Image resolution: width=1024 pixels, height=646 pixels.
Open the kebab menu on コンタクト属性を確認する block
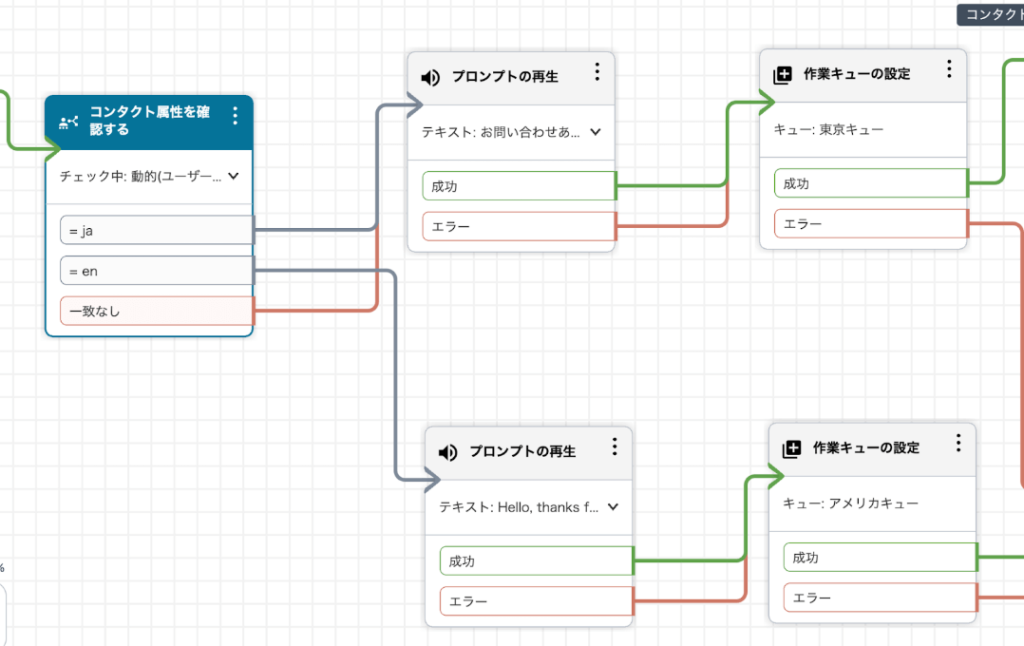(235, 116)
